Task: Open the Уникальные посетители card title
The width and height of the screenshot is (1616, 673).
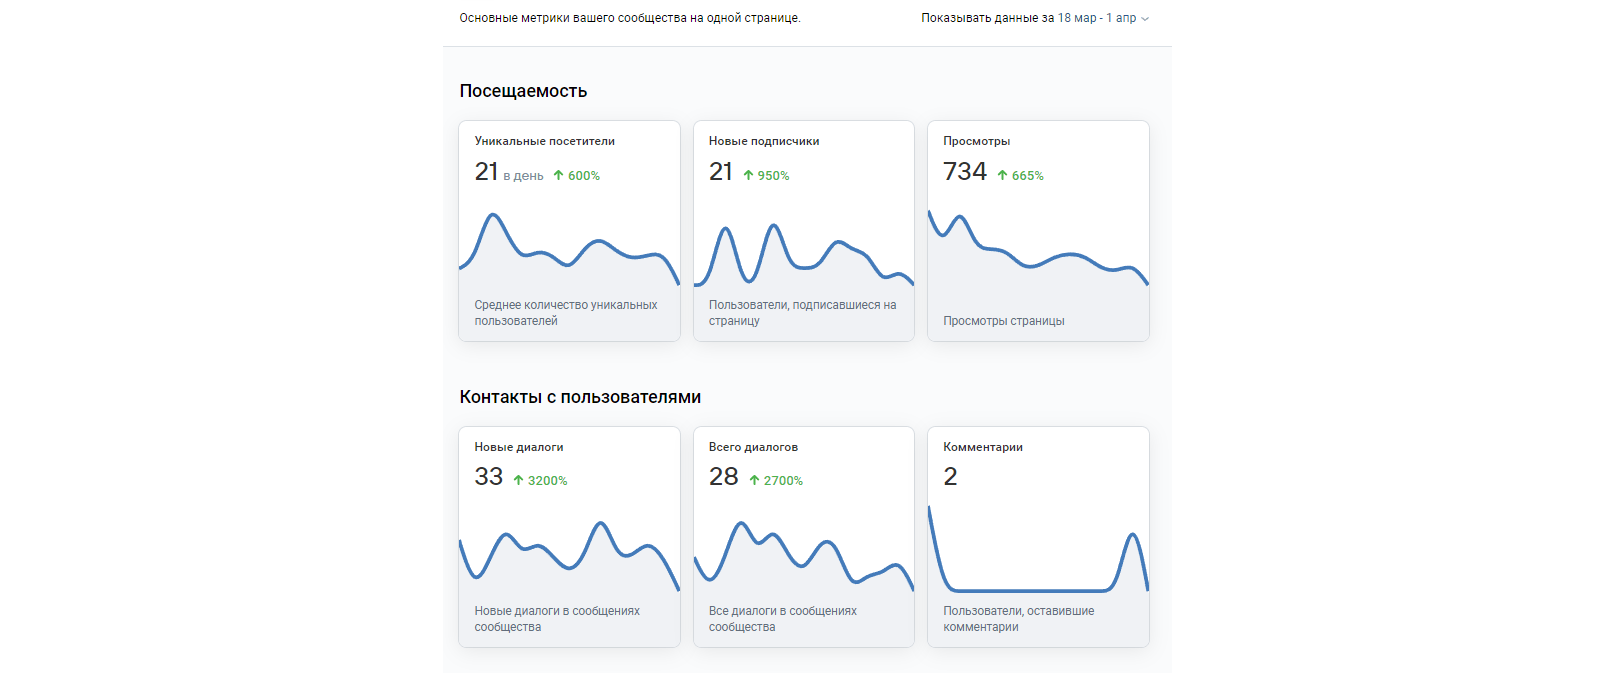Action: point(544,141)
